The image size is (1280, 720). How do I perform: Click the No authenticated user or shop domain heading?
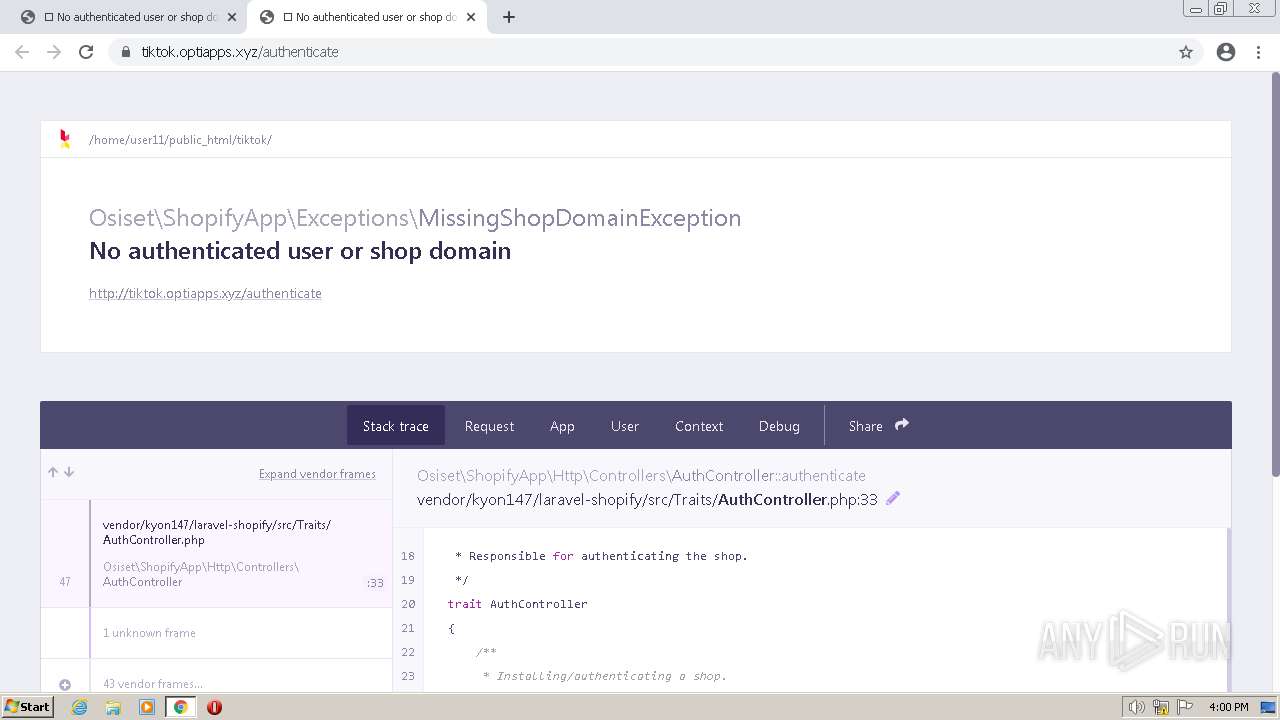point(300,251)
